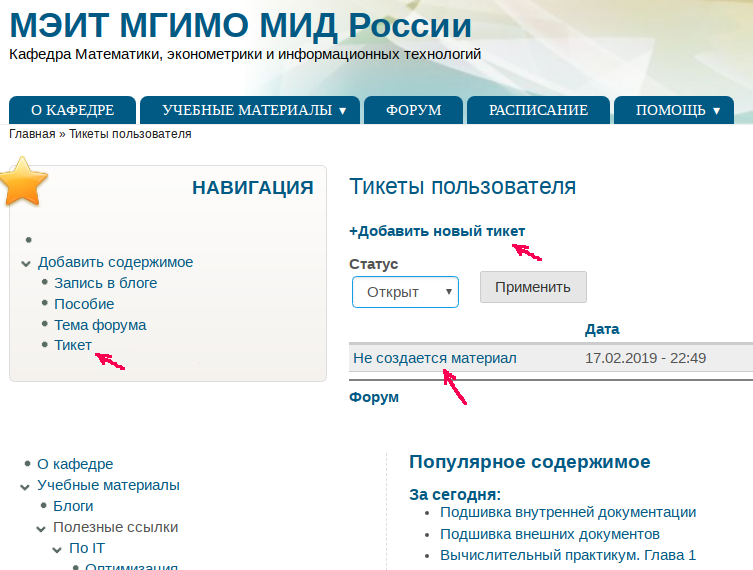The height and width of the screenshot is (570, 753).
Task: Open the Добавить содержимое link
Action: point(115,262)
